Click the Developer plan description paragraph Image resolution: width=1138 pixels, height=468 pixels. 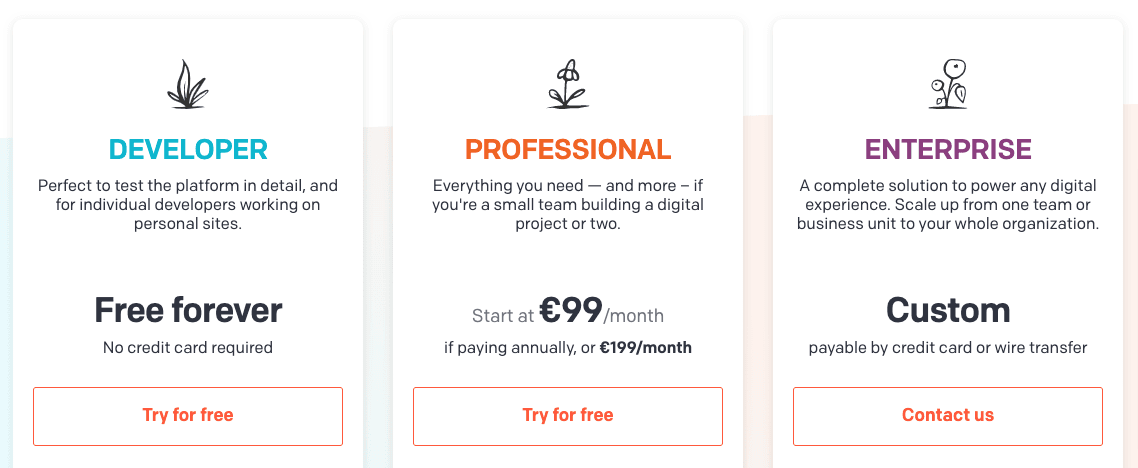(x=188, y=205)
